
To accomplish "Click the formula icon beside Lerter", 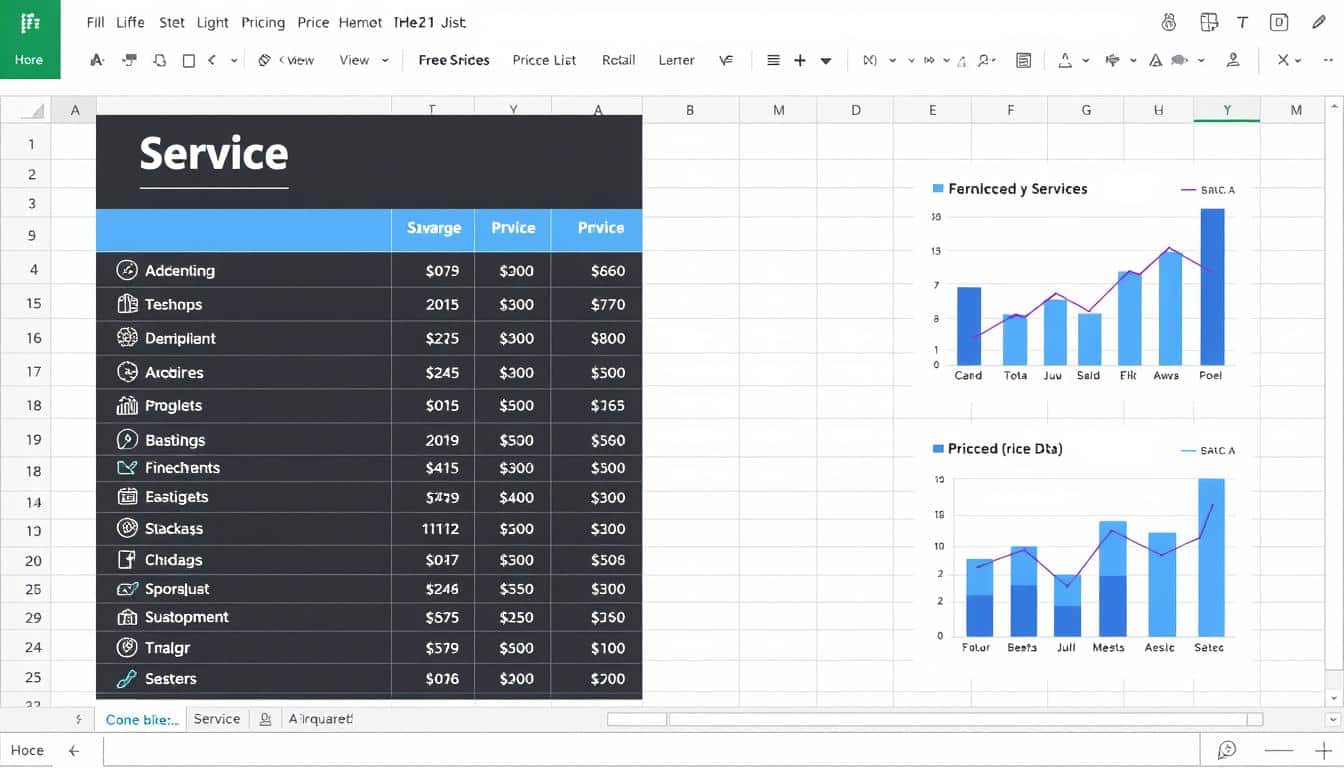I will [x=726, y=60].
